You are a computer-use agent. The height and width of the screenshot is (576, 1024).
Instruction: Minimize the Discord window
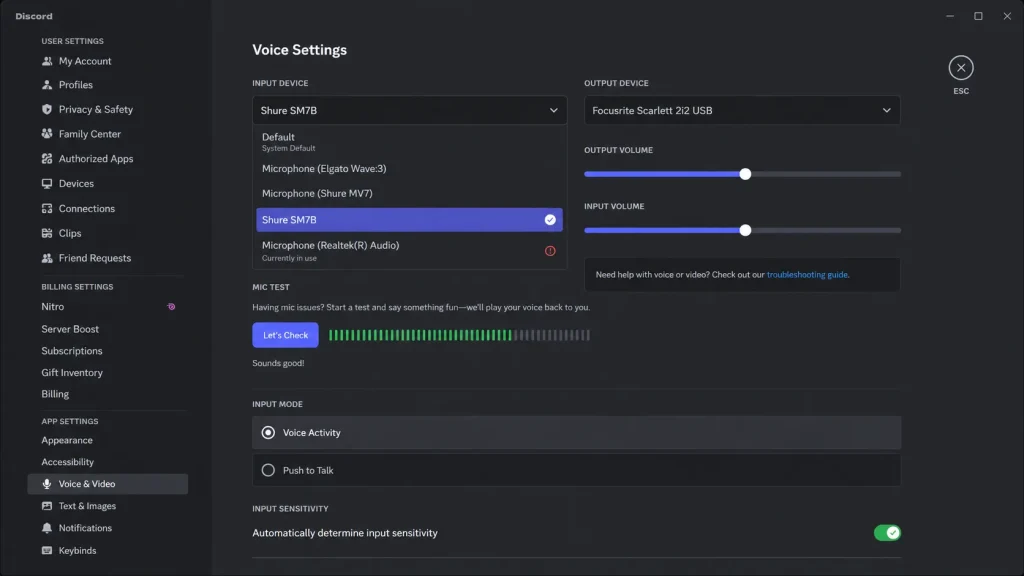pos(950,16)
